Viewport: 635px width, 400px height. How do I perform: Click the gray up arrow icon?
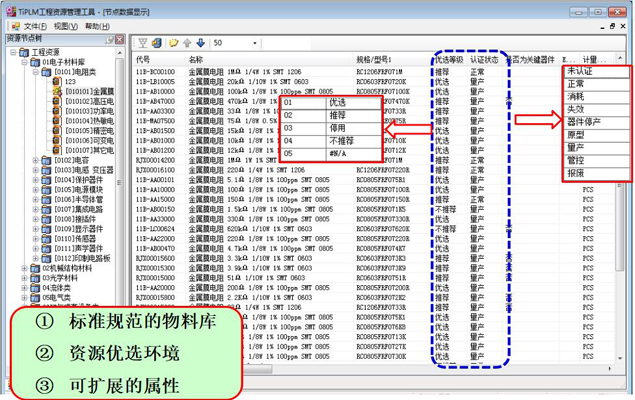pos(186,43)
